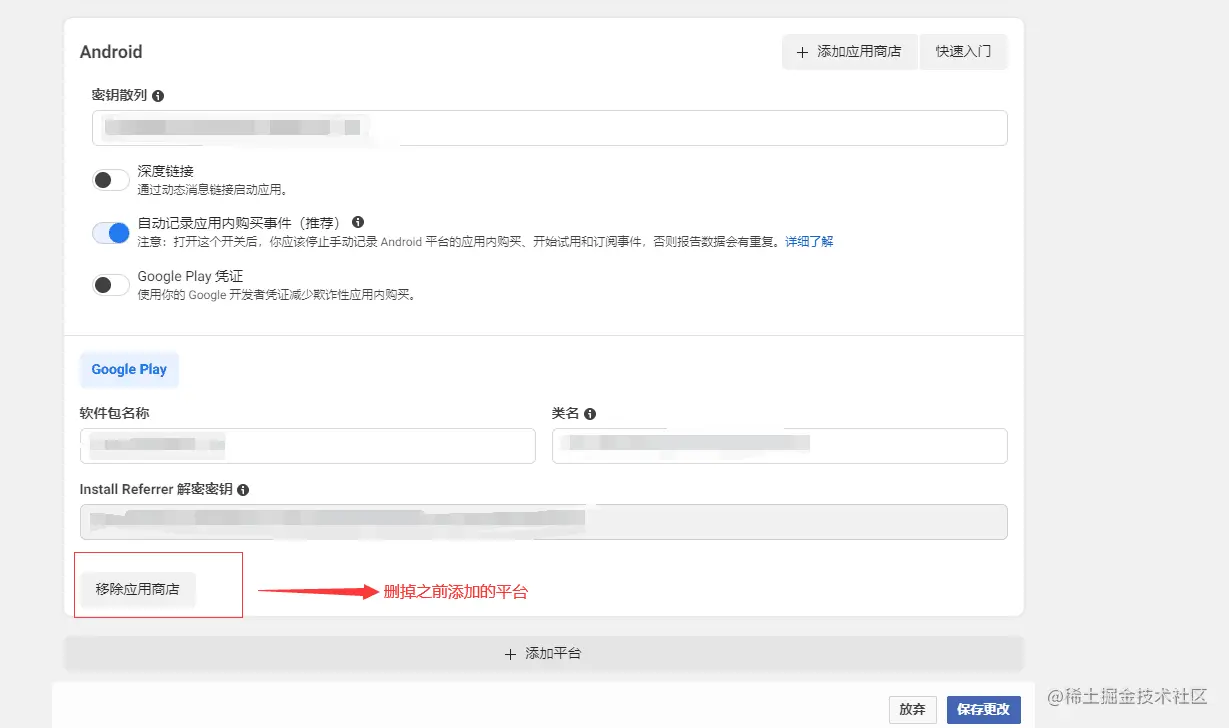Enable the 深度链接 toggle
The image size is (1229, 728).
[x=110, y=179]
